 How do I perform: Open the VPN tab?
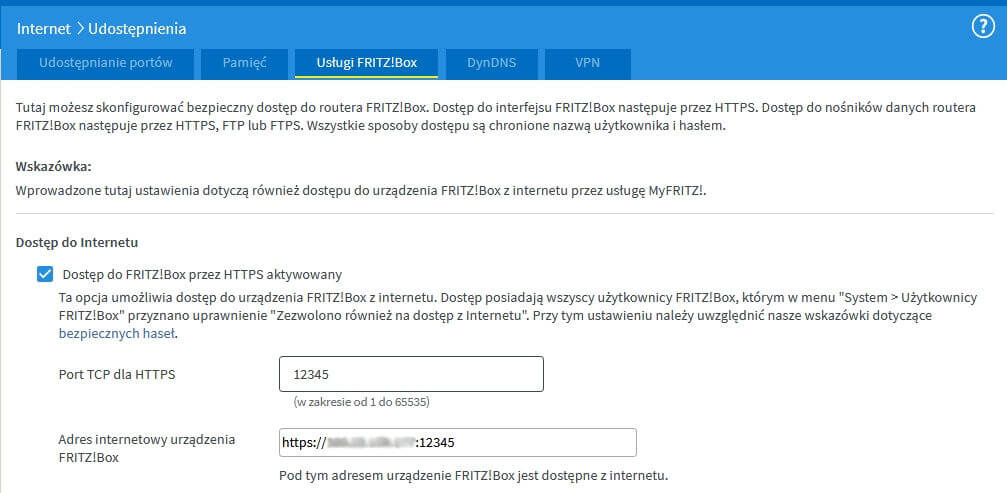(x=588, y=64)
